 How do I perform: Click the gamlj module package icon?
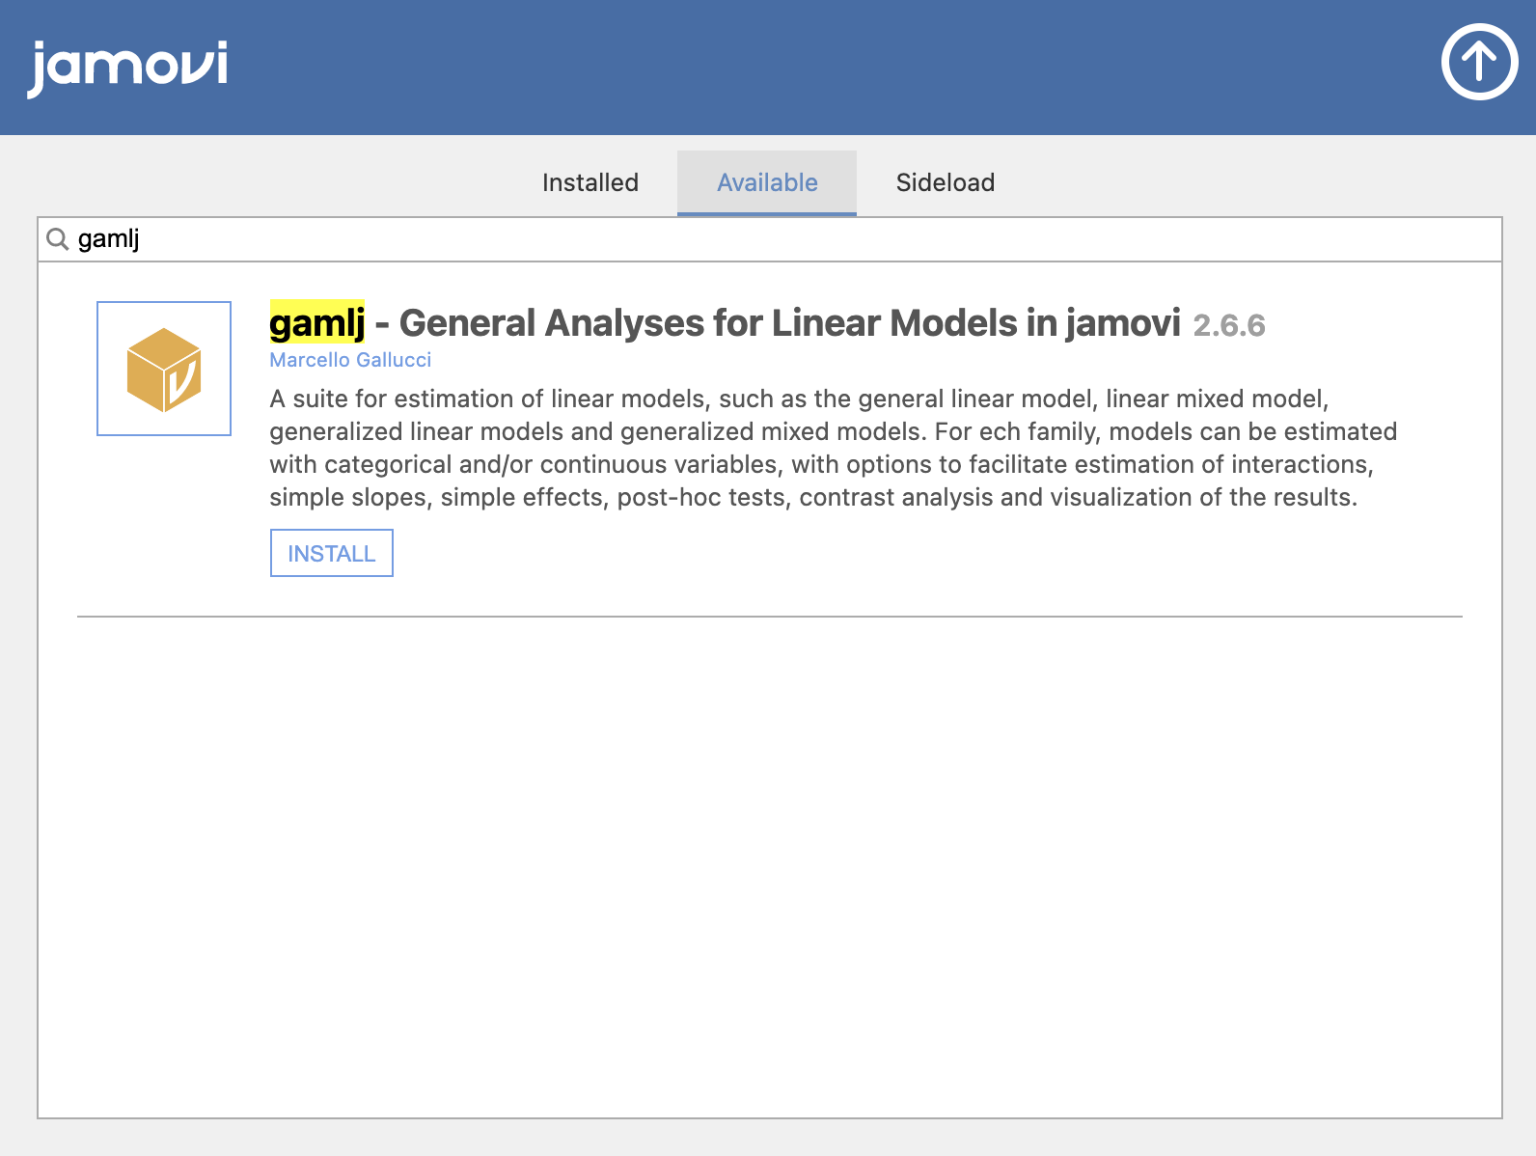[x=163, y=368]
